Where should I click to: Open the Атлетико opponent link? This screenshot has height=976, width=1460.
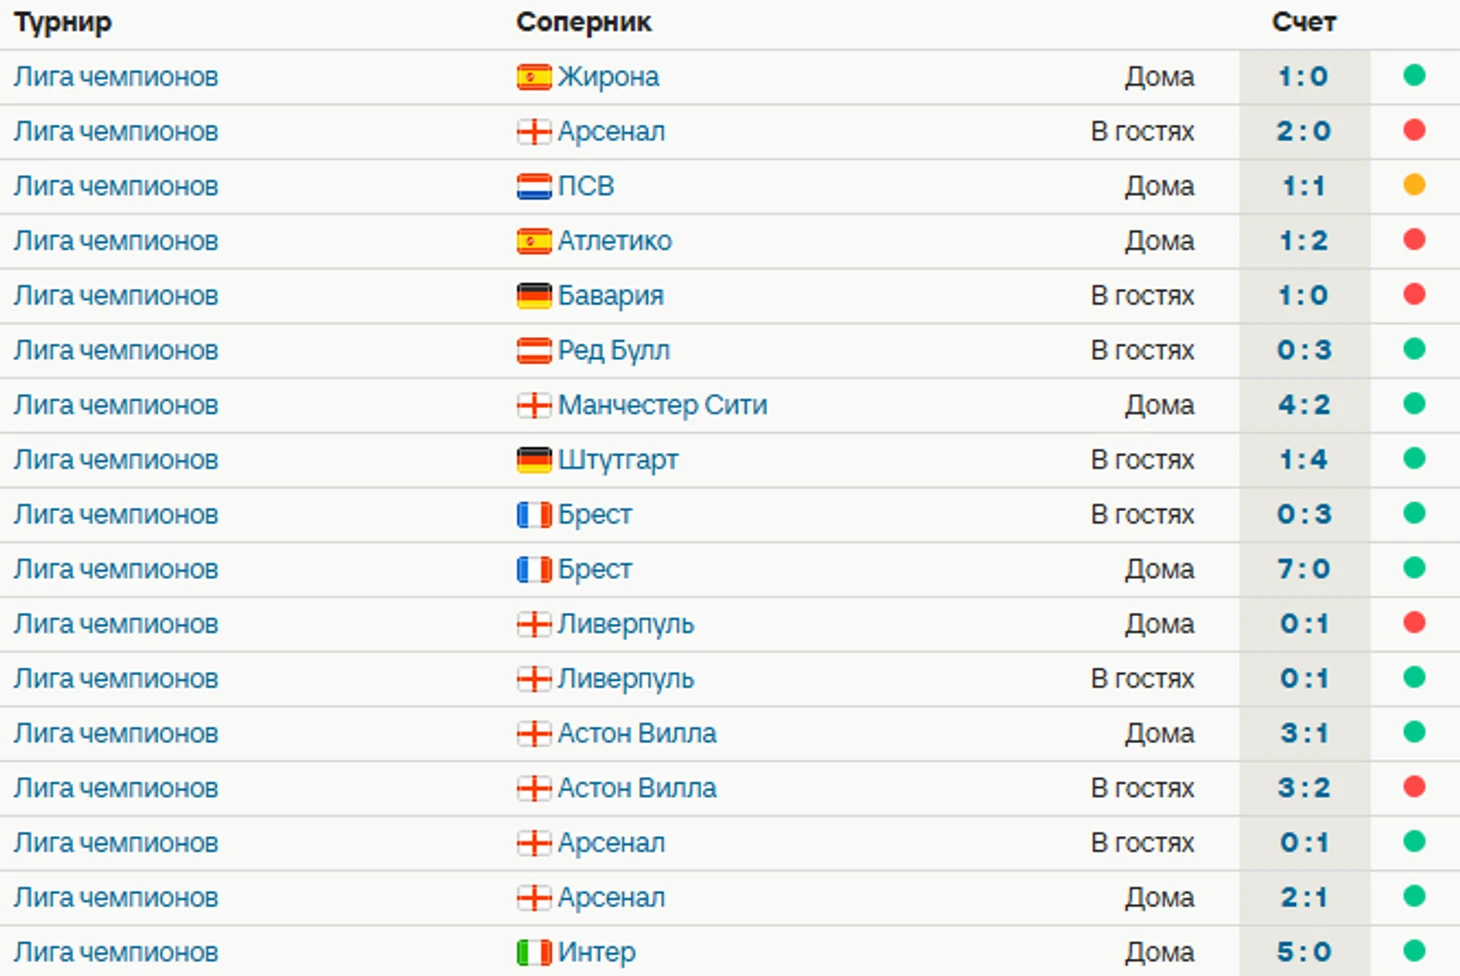(x=614, y=241)
